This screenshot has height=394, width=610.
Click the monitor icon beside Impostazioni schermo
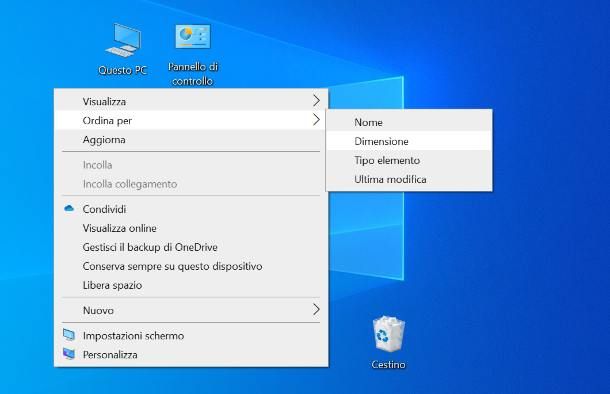pos(69,335)
